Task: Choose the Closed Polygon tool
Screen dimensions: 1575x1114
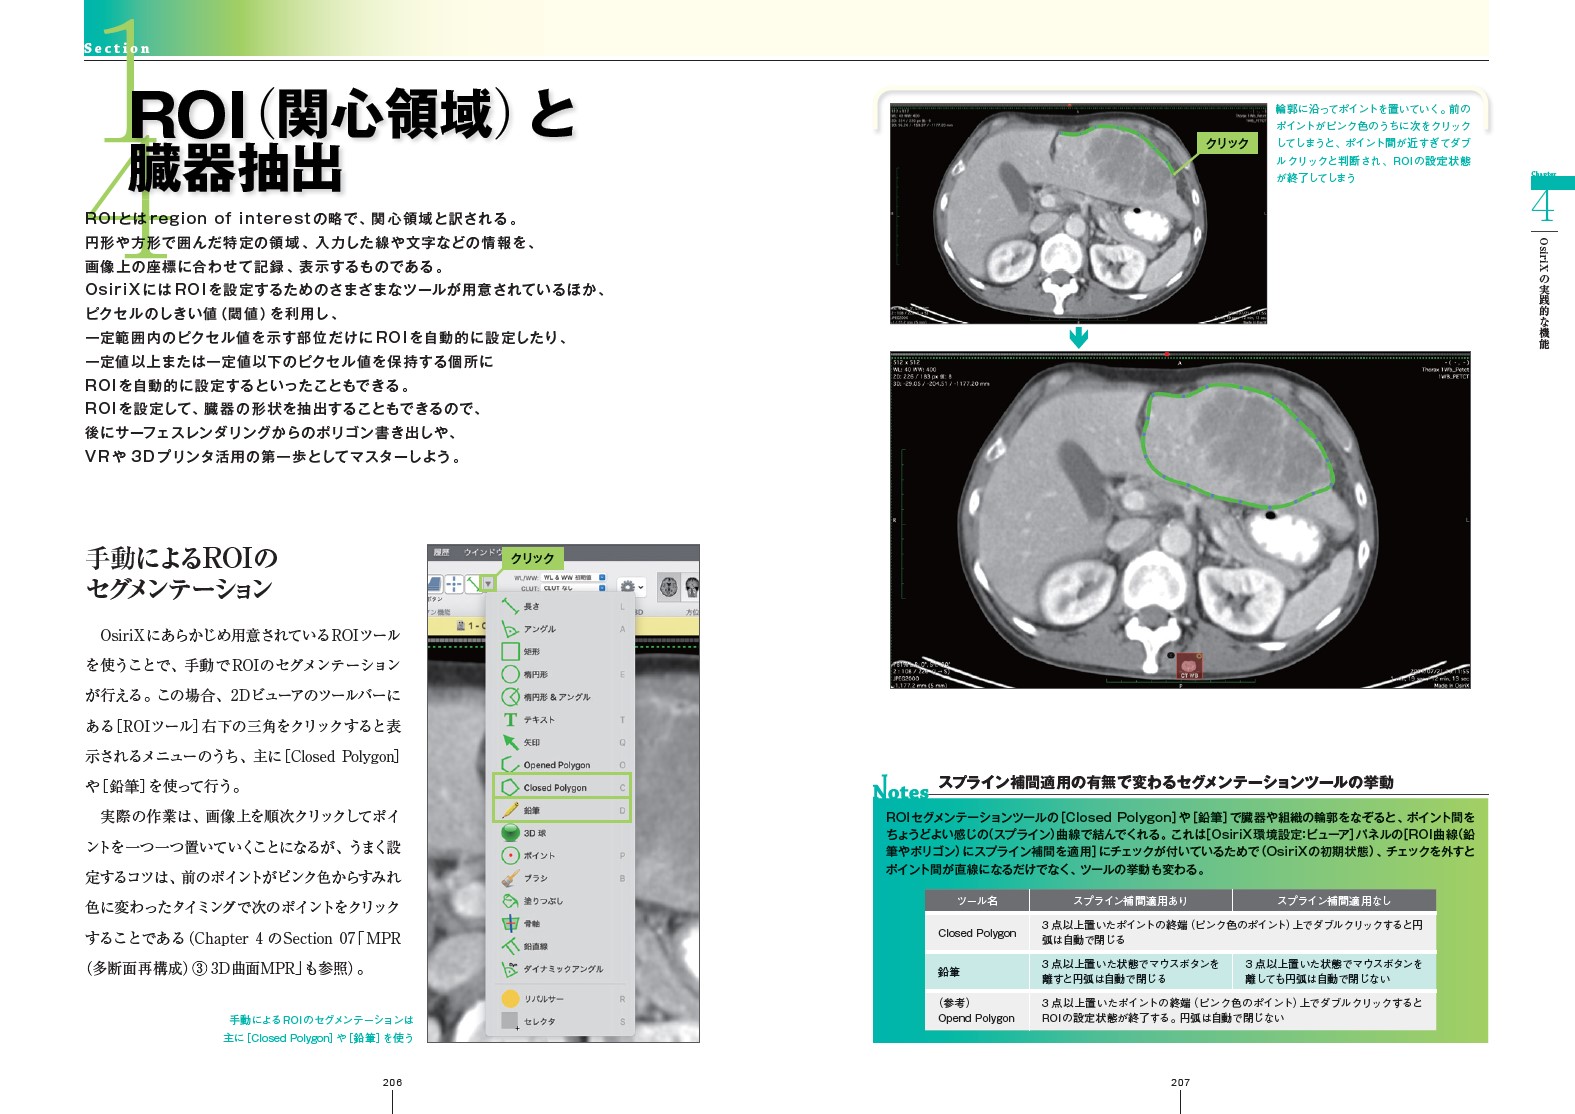Action: click(x=561, y=787)
